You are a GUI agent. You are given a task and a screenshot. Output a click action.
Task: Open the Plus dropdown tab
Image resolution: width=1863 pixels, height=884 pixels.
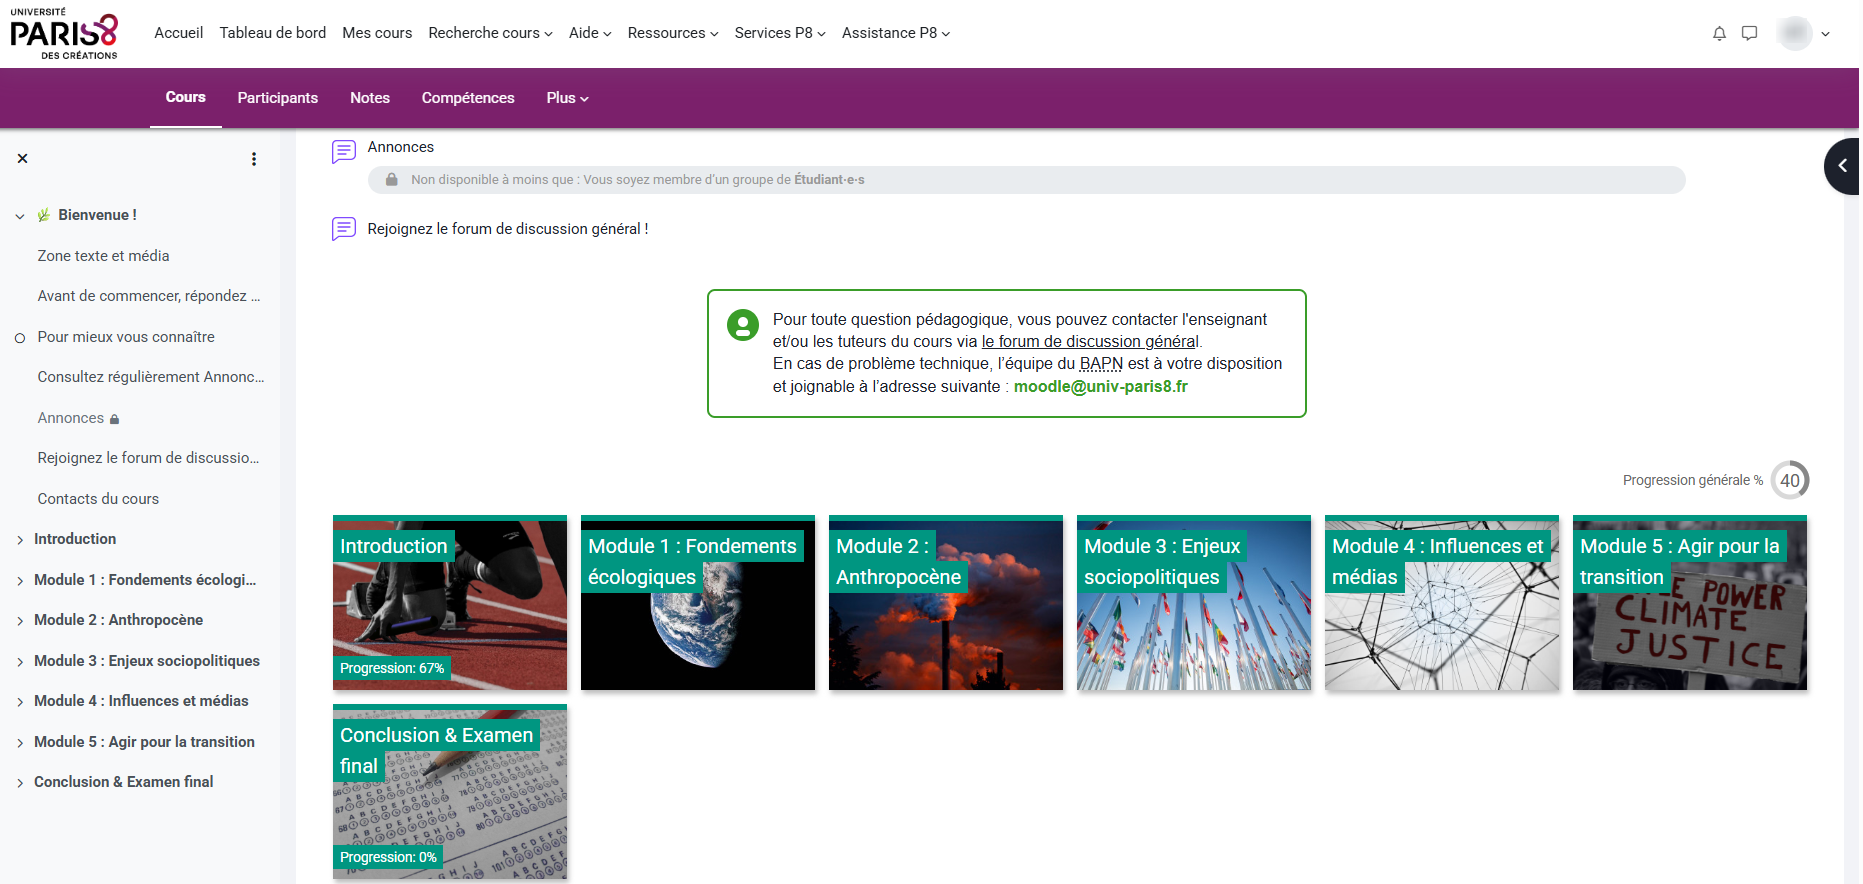[x=567, y=98]
